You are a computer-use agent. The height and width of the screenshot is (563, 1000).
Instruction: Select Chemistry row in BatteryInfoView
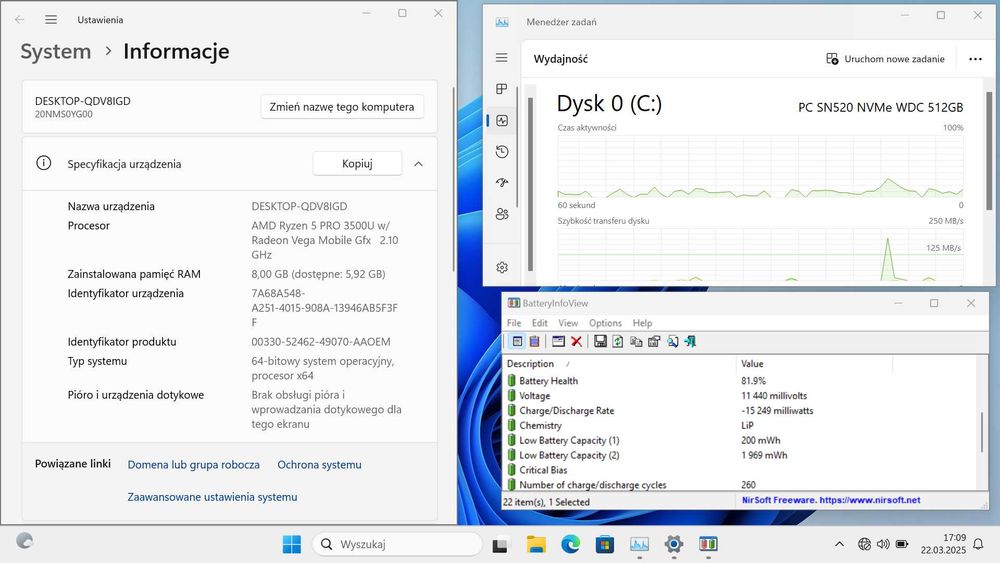click(x=740, y=425)
